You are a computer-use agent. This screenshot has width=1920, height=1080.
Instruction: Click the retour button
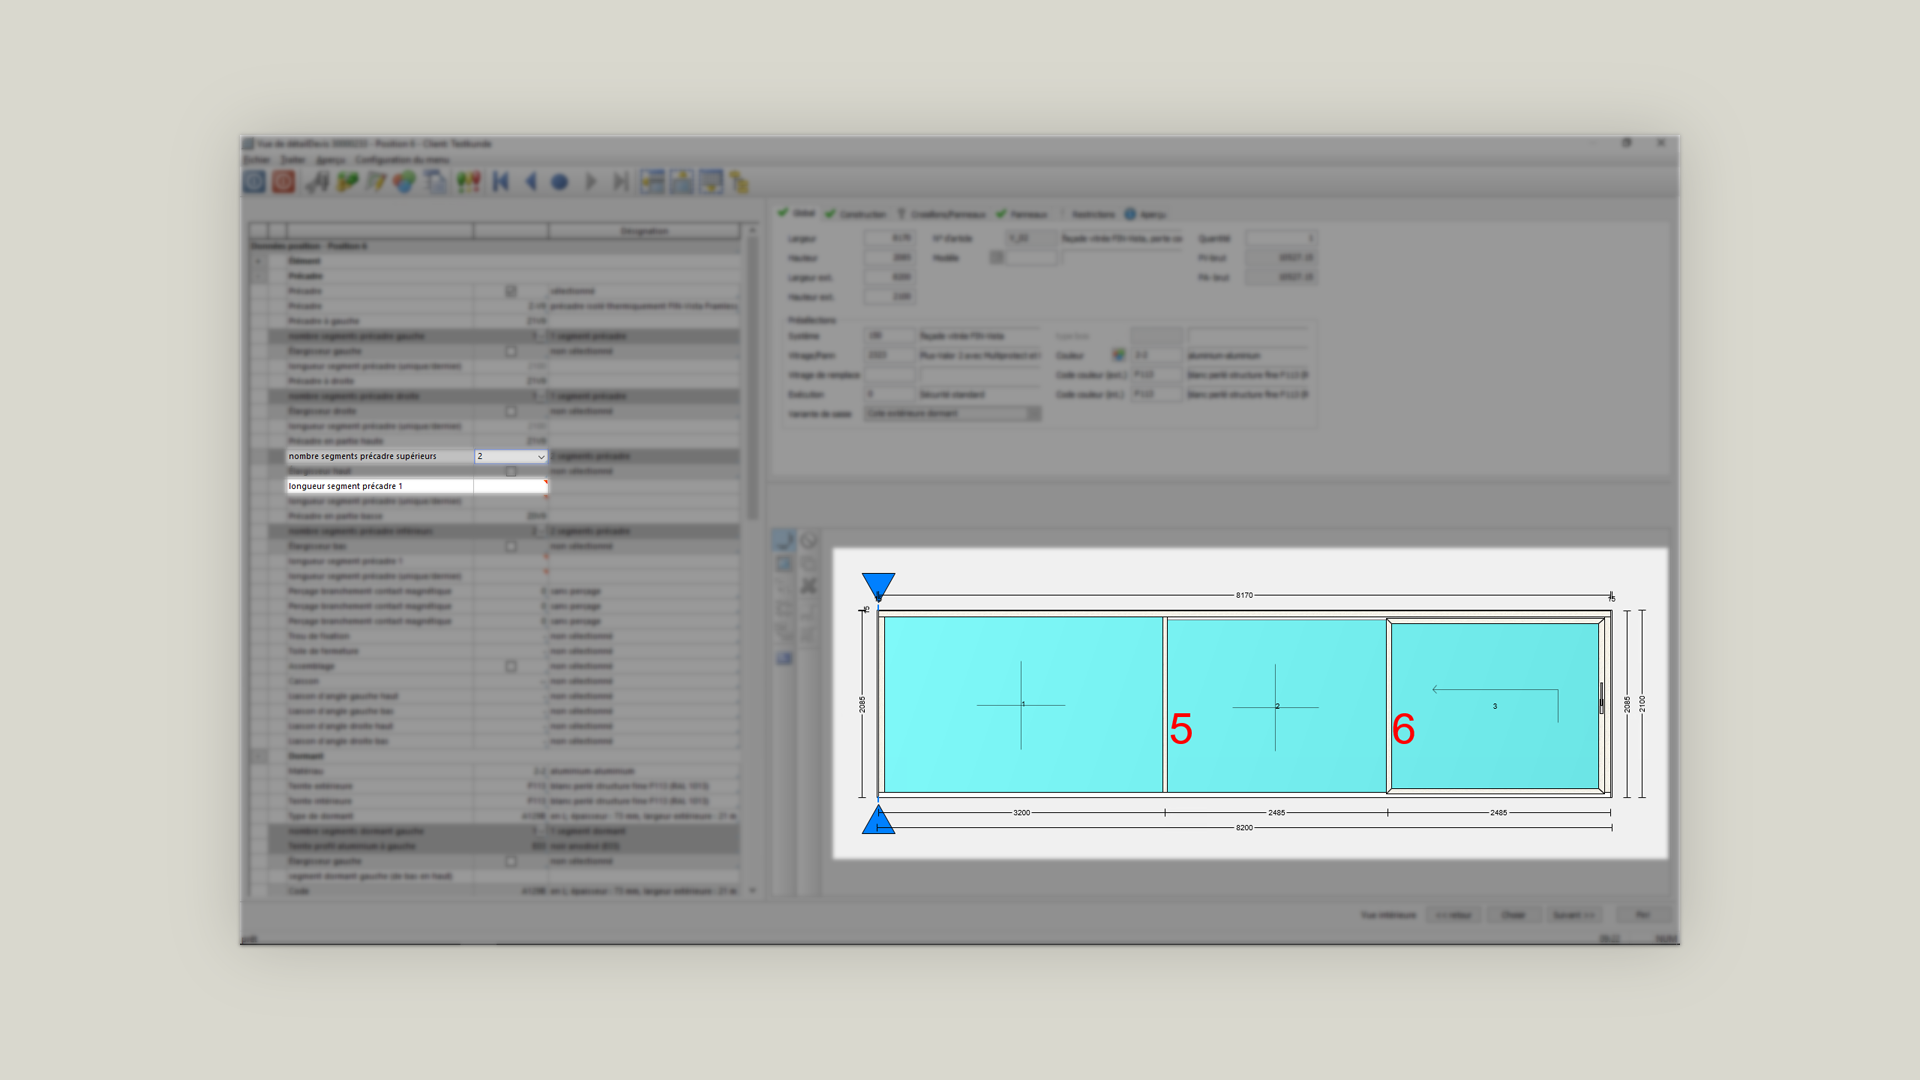[1453, 915]
